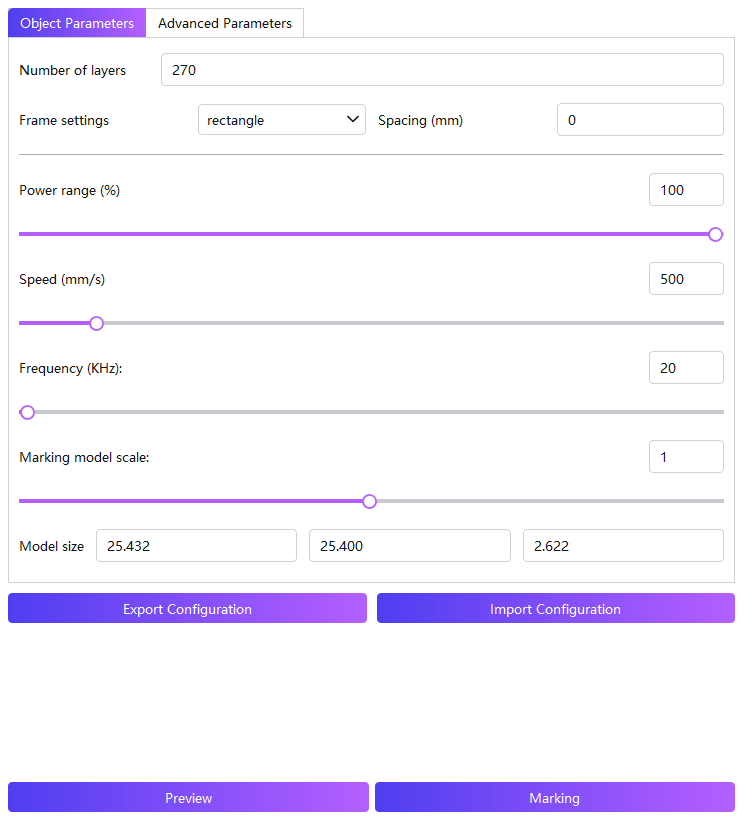Image resolution: width=753 pixels, height=820 pixels.
Task: Click the Frame settings label
Action: point(64,120)
